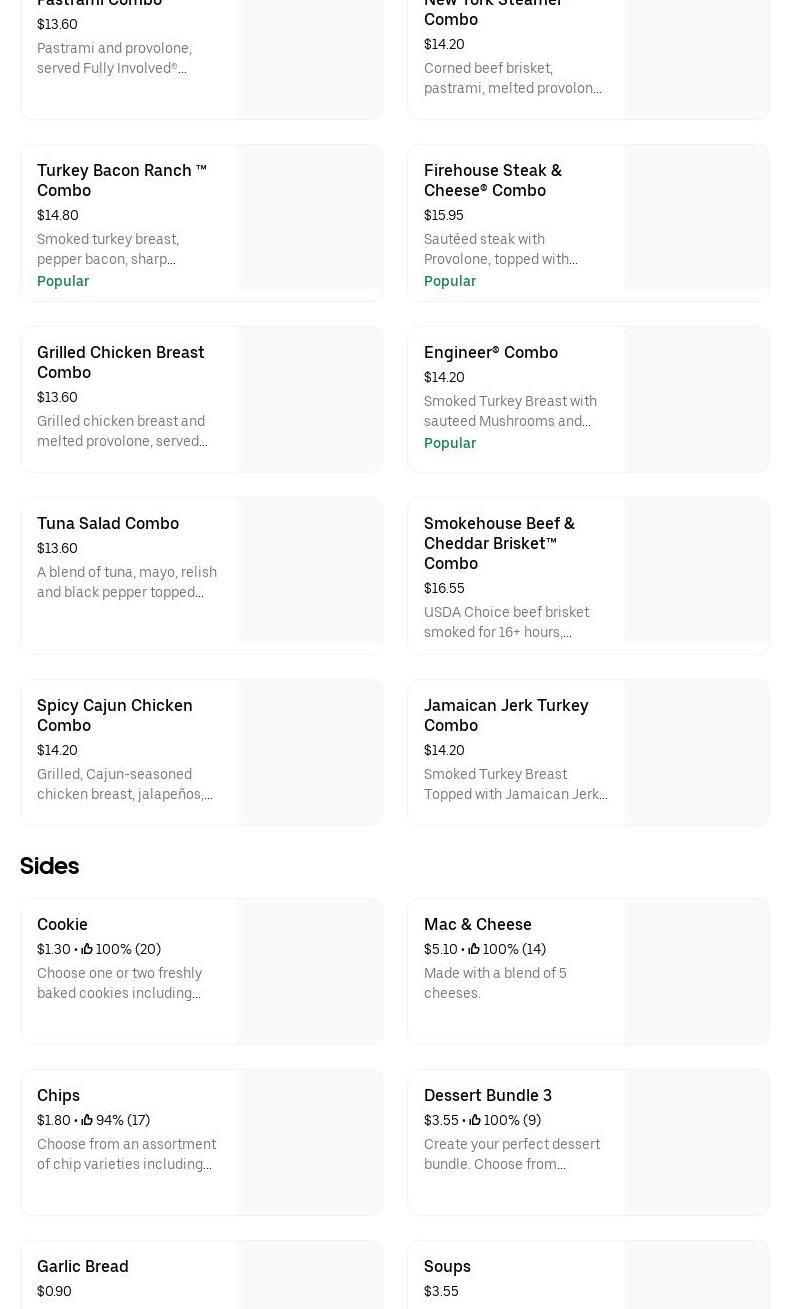Click the thumbs-up icon on Dessert Bundle 3
The width and height of the screenshot is (804, 1309).
click(x=474, y=1120)
